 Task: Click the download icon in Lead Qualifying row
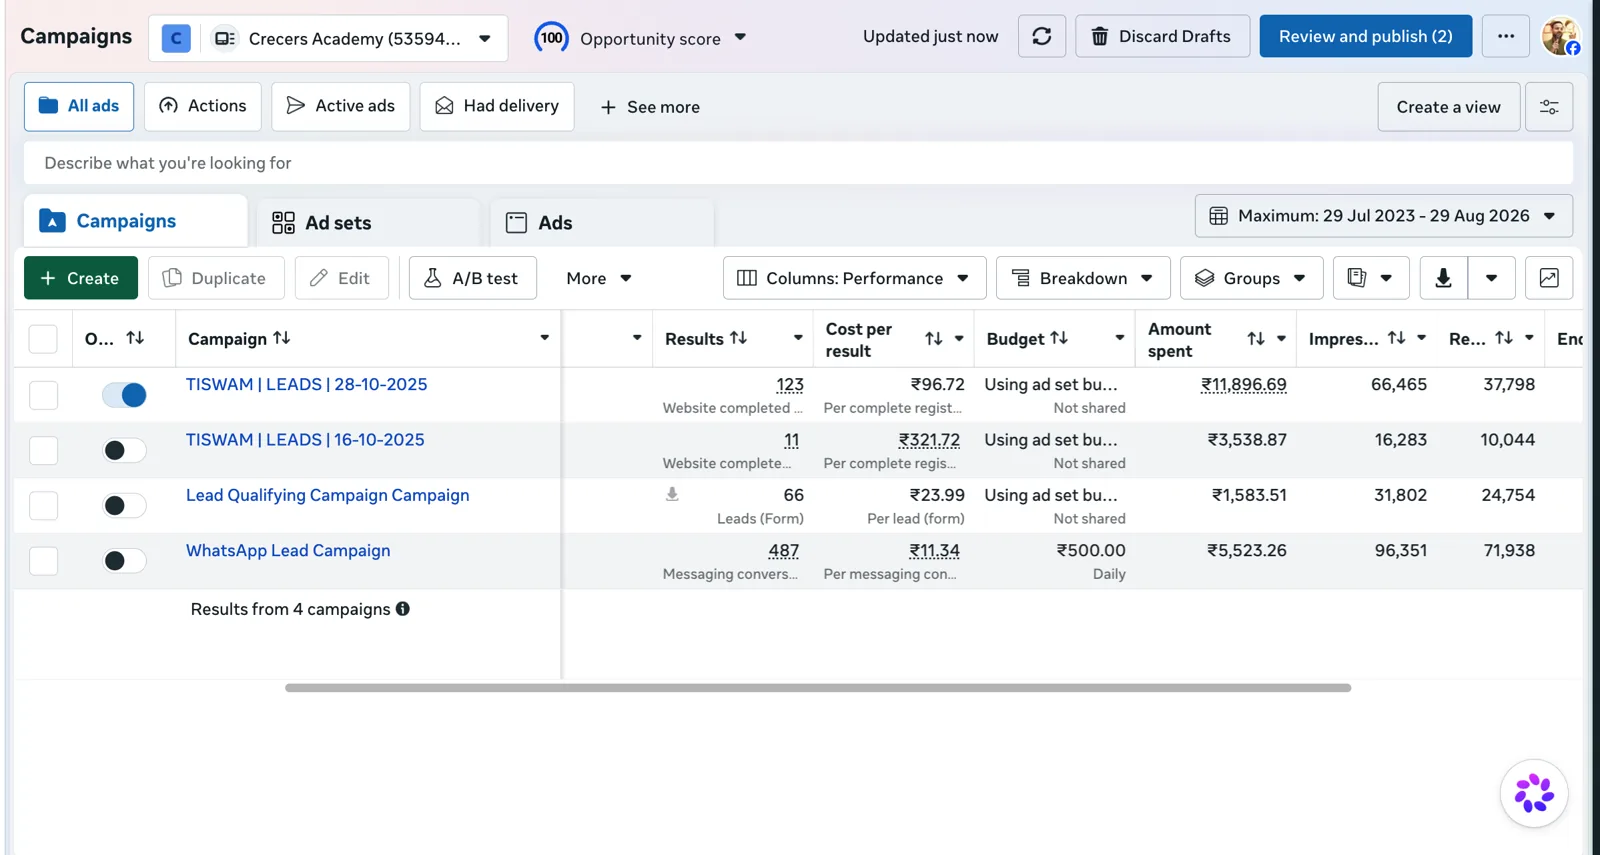(x=672, y=494)
